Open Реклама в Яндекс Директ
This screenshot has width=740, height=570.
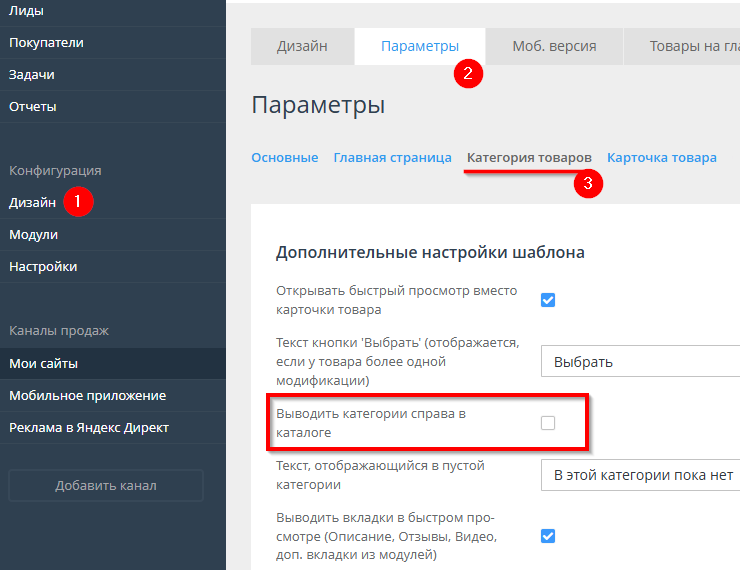[89, 428]
